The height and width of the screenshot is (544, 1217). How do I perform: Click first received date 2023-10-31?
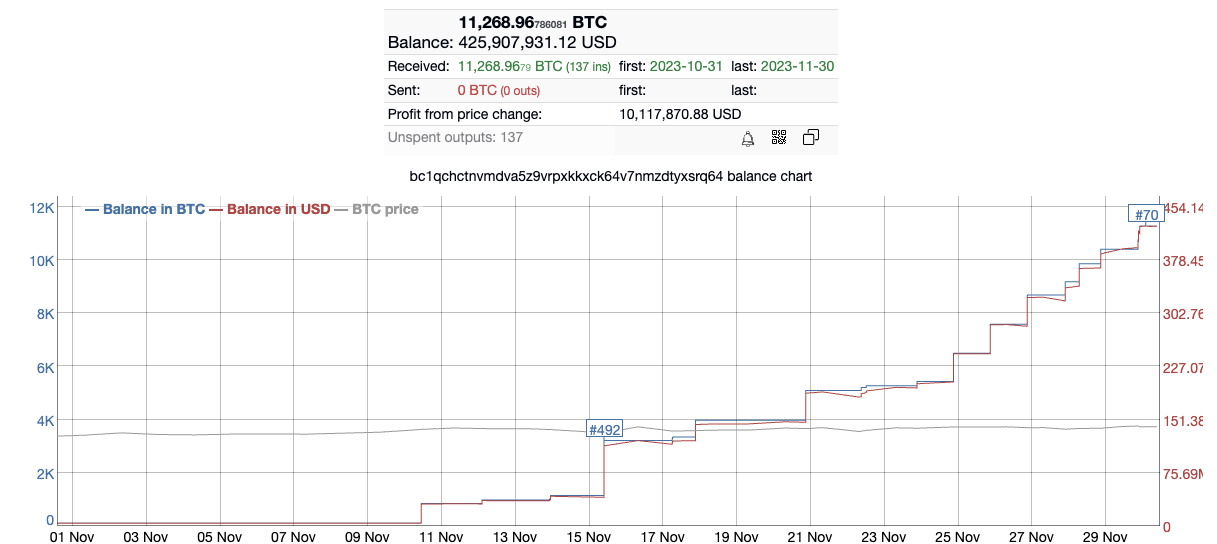687,66
